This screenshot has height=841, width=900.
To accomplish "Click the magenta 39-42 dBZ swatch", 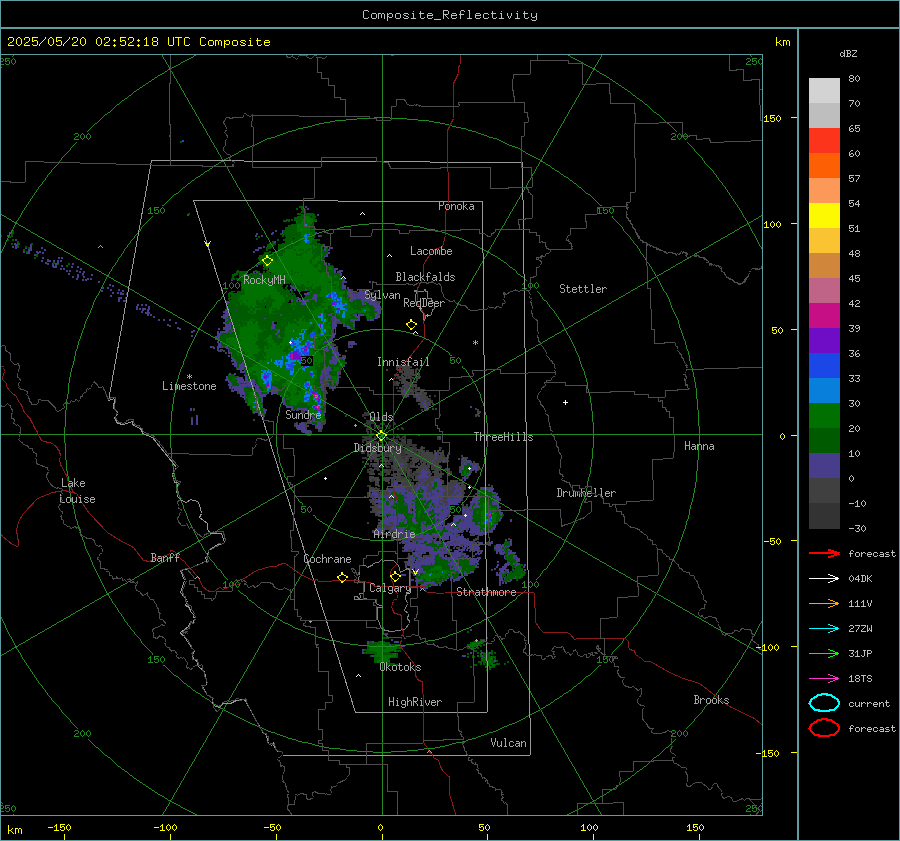I will (x=824, y=316).
